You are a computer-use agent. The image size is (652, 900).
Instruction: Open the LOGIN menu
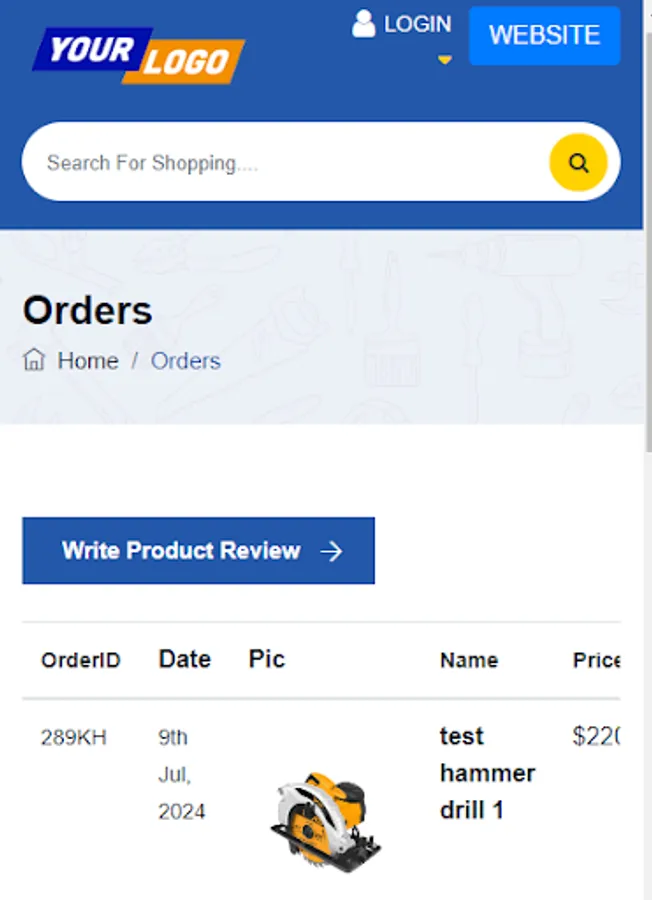pyautogui.click(x=417, y=24)
